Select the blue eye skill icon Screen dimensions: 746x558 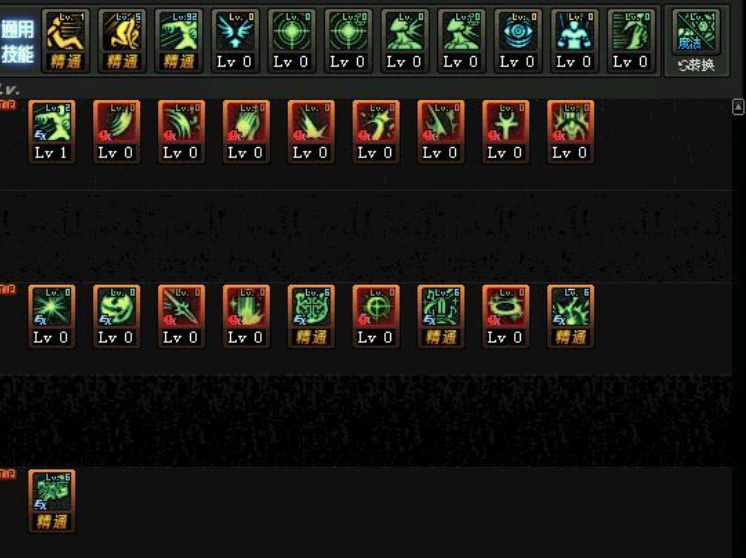click(518, 40)
